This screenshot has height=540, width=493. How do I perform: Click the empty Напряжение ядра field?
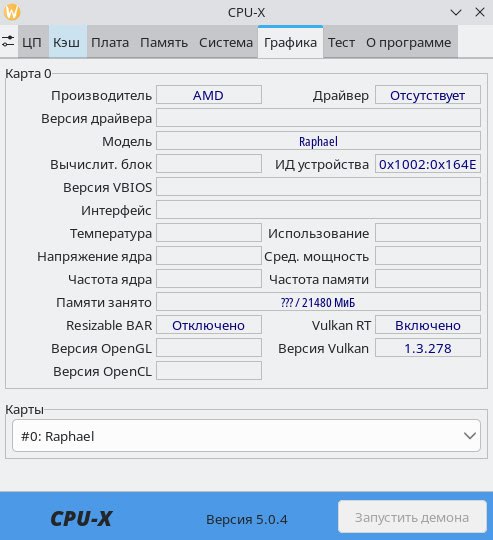tap(209, 256)
